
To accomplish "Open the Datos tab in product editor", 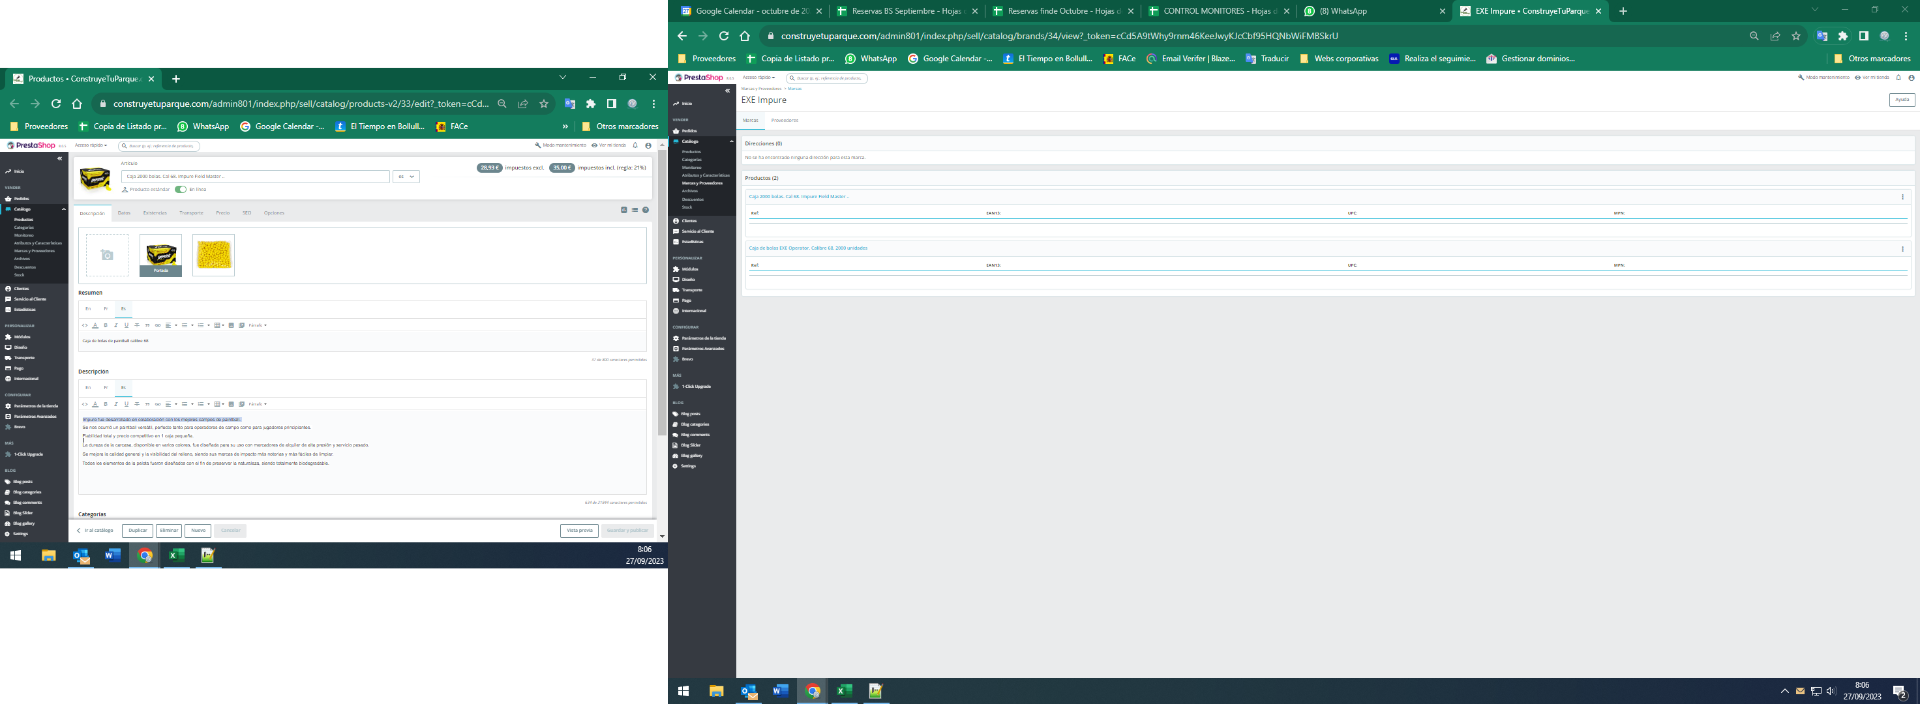I will tap(124, 212).
